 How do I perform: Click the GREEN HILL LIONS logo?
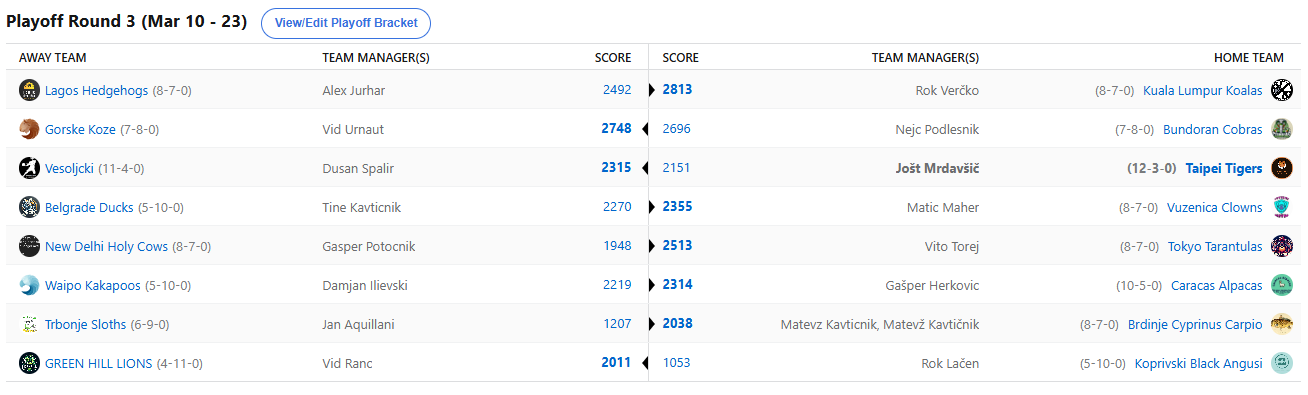click(x=29, y=363)
